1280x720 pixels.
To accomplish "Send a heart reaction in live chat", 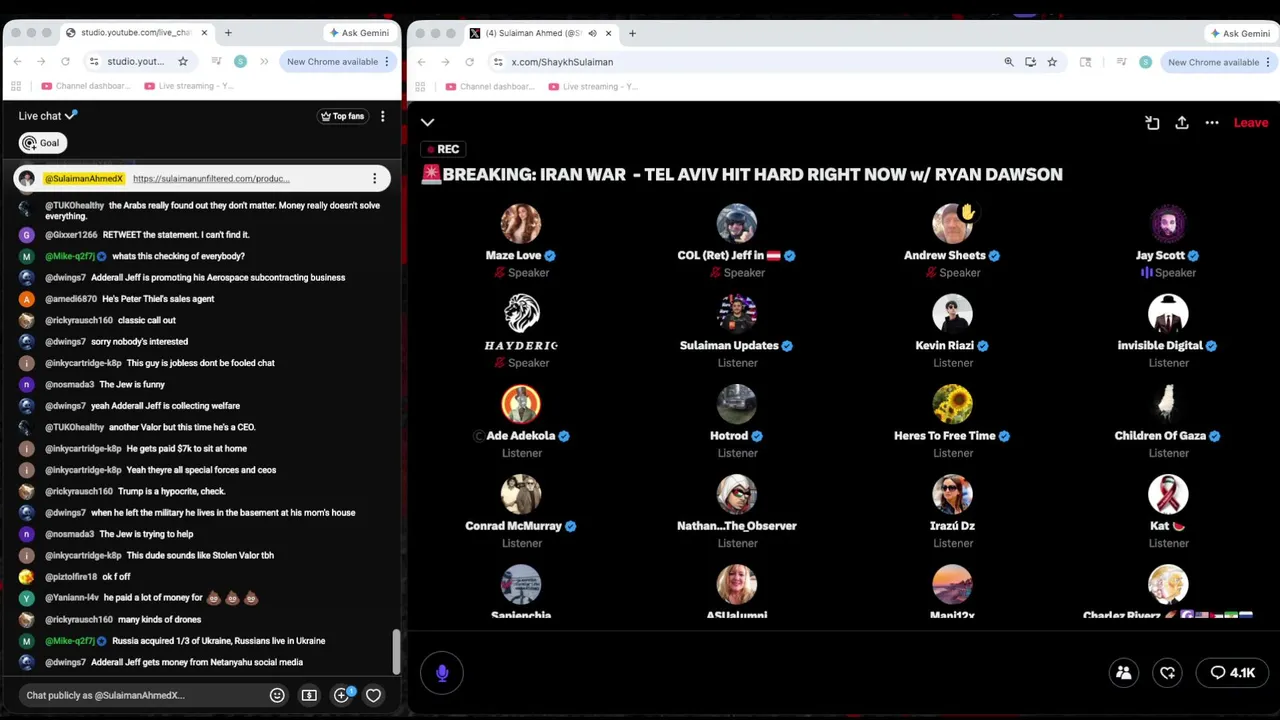I will (x=373, y=695).
